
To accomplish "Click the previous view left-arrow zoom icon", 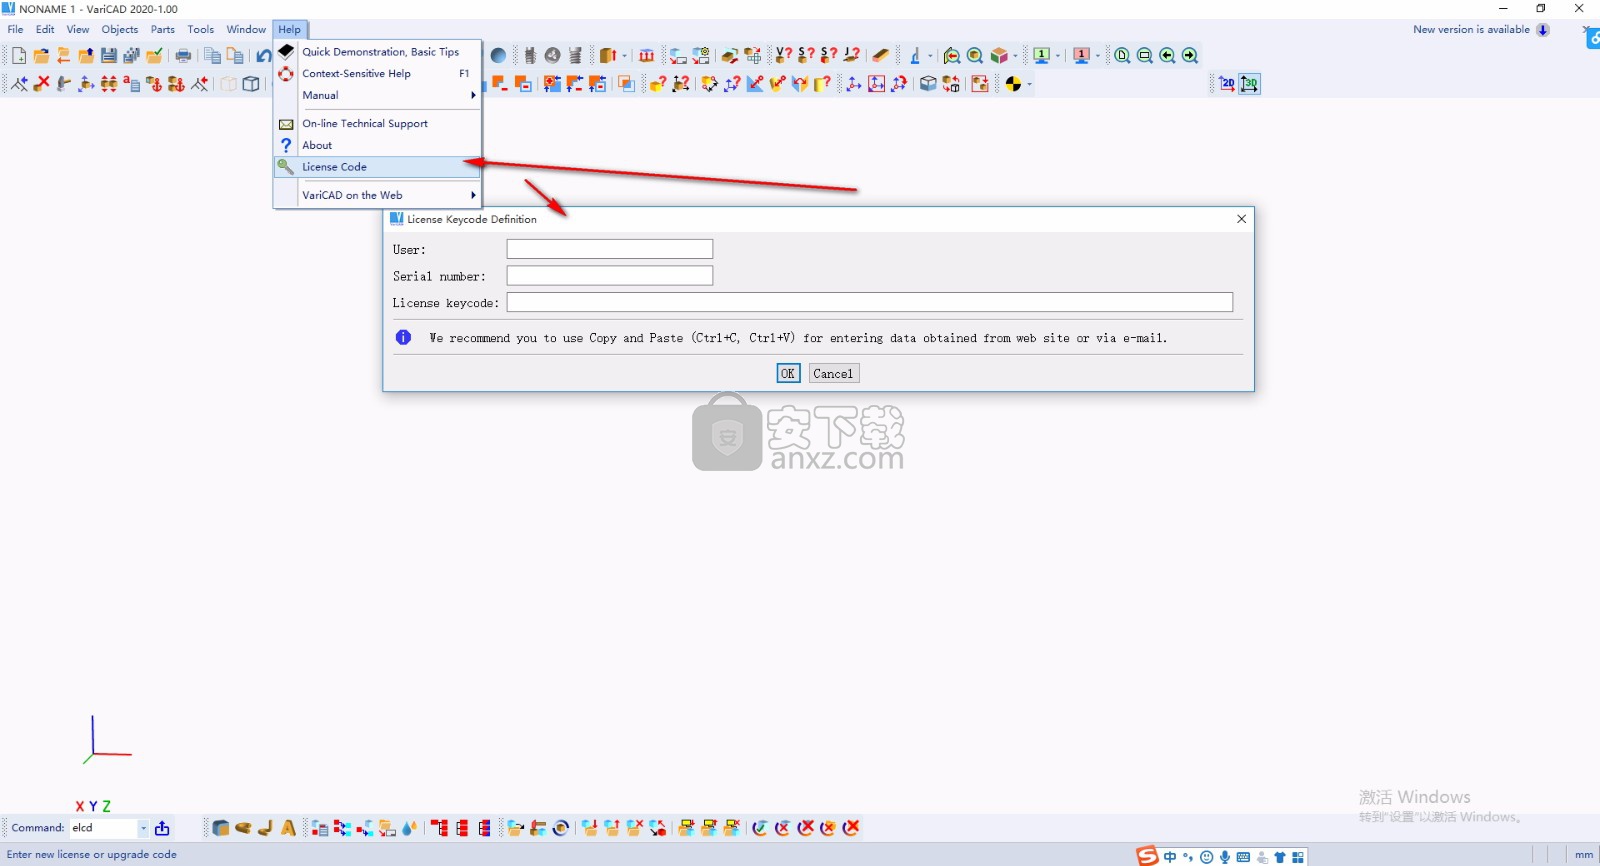I will click(x=1167, y=56).
